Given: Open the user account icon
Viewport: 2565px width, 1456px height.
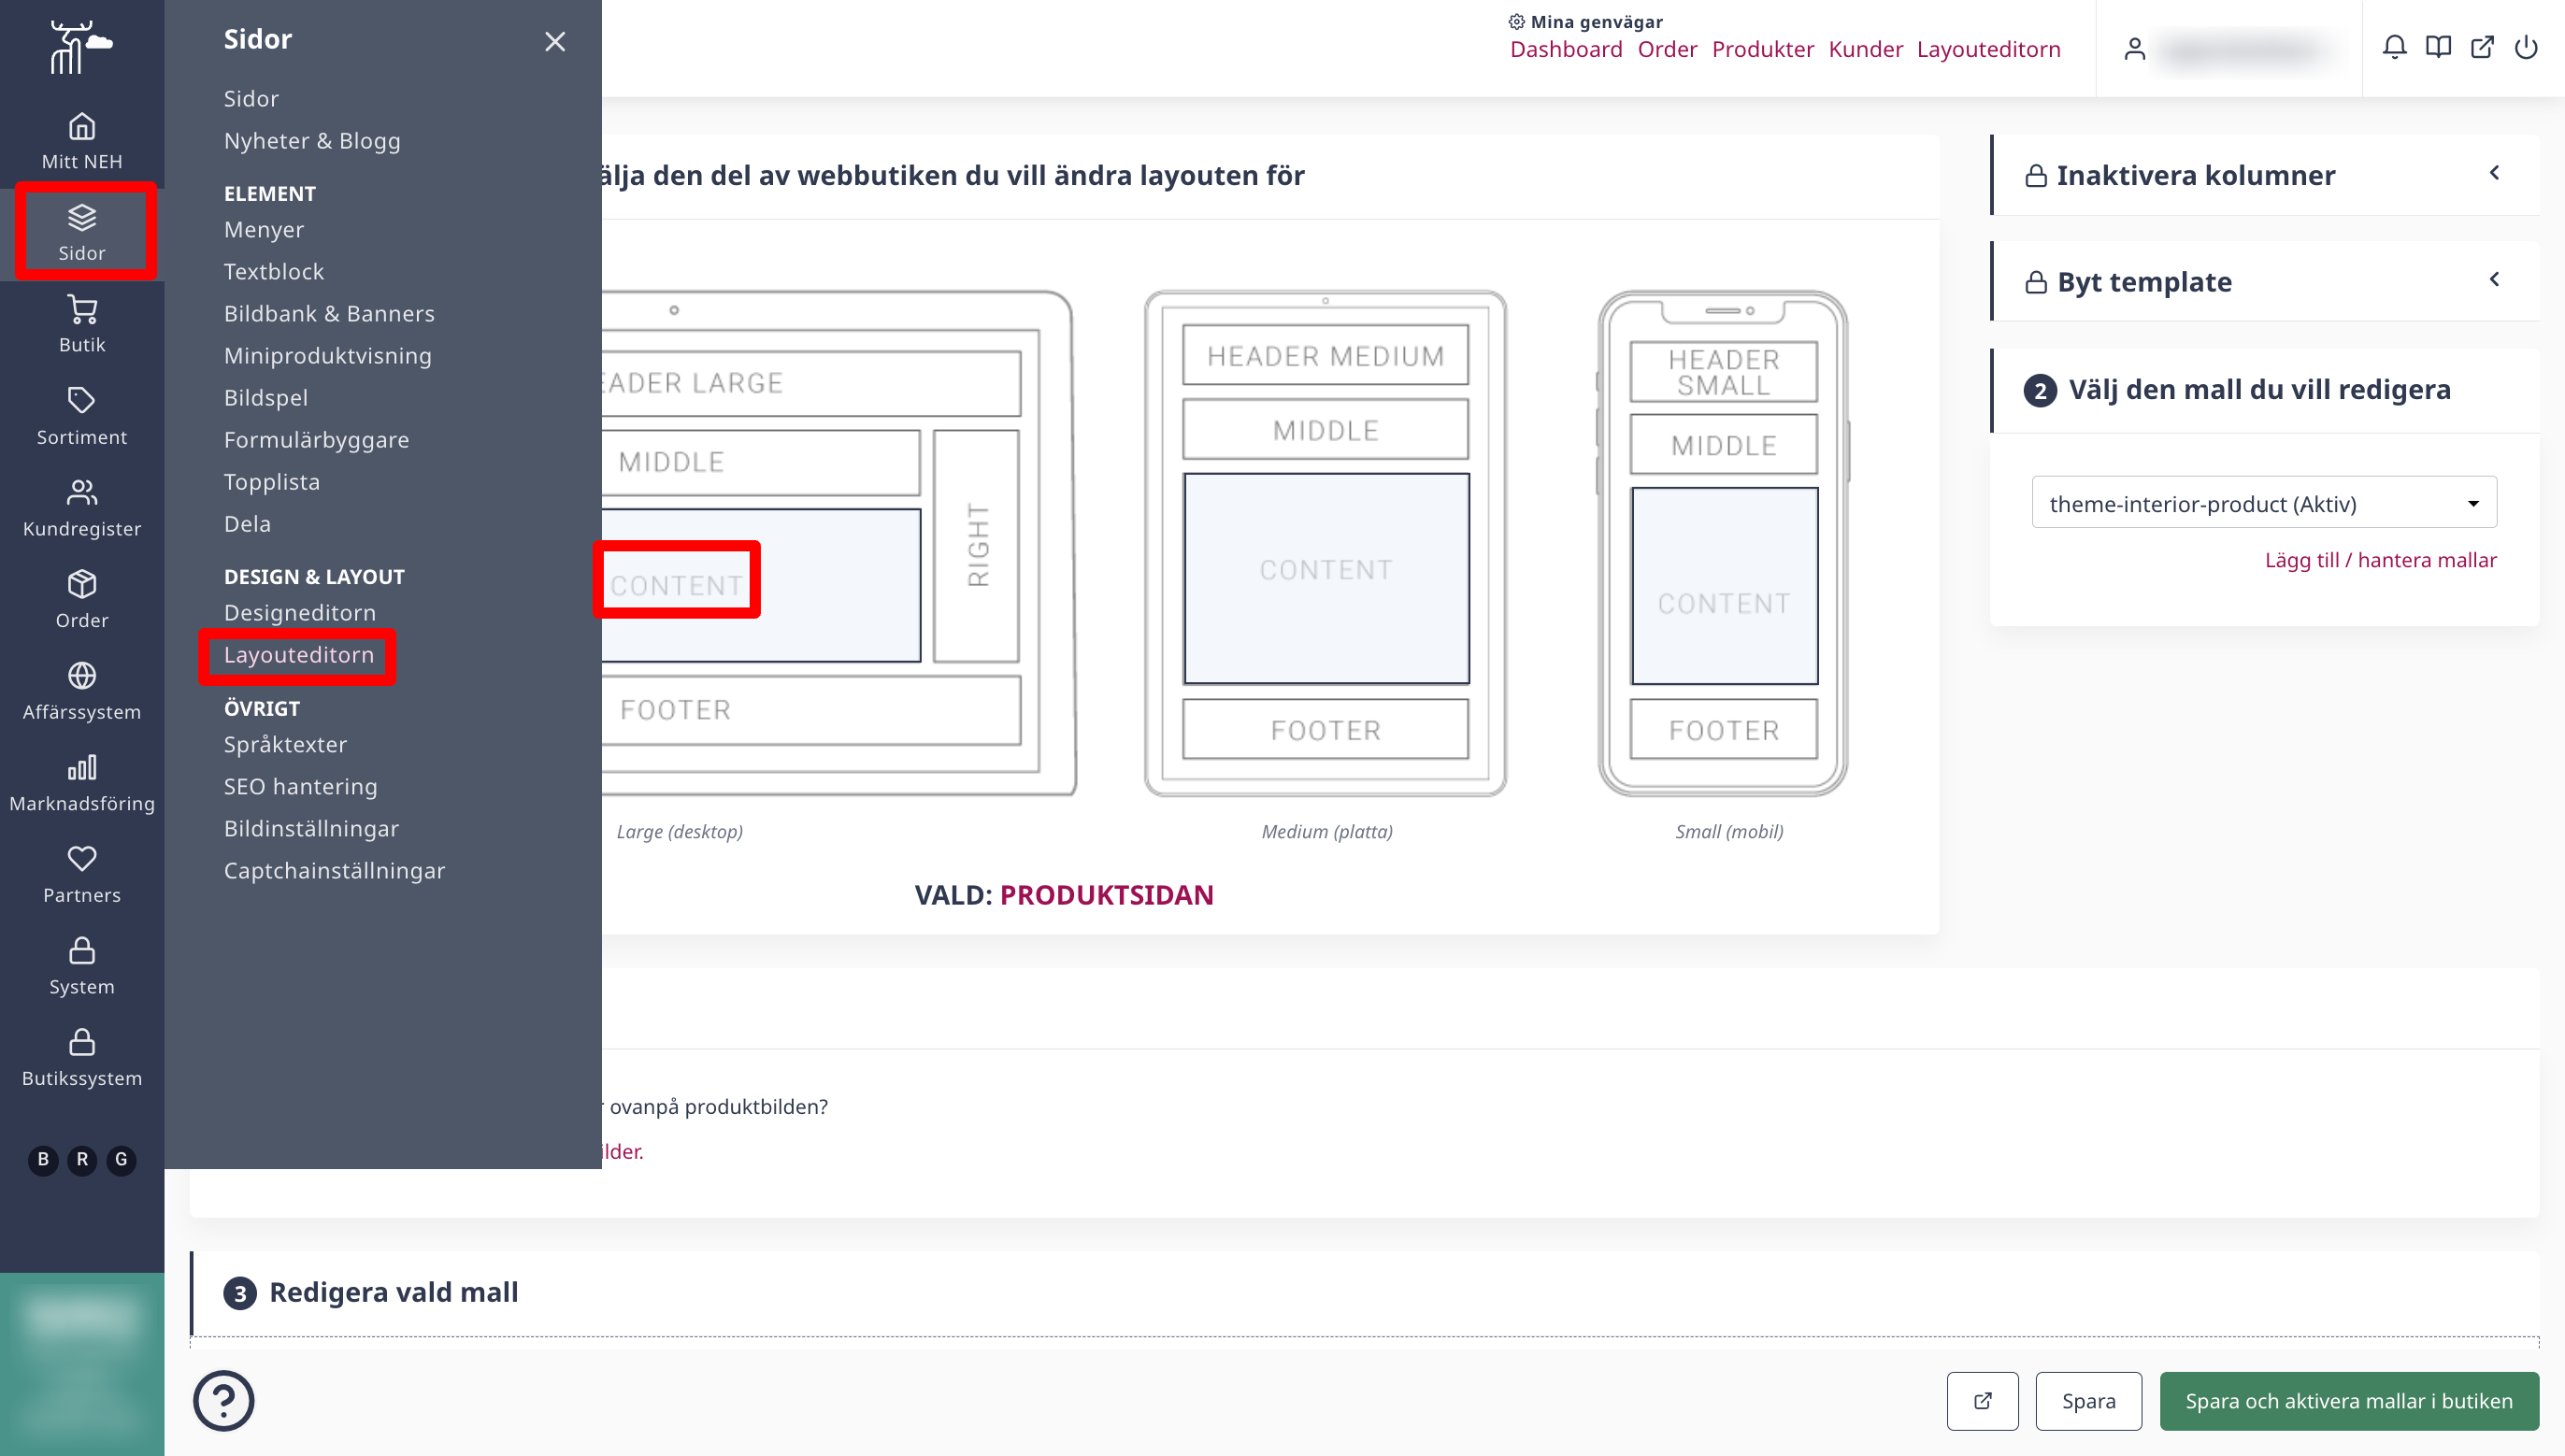Looking at the screenshot, I should point(2135,49).
